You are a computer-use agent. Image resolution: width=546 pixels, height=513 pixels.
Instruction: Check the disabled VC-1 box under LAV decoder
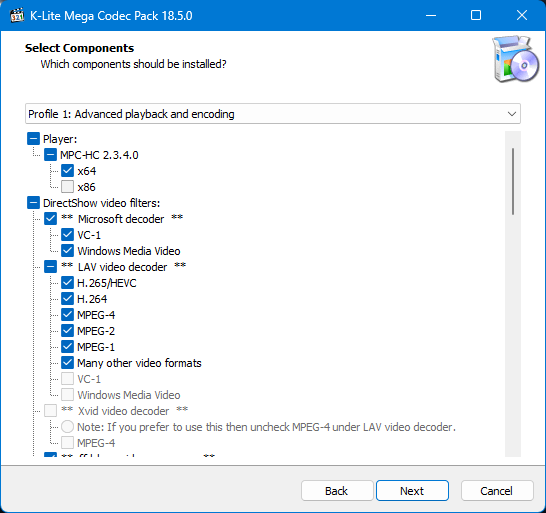(67, 379)
